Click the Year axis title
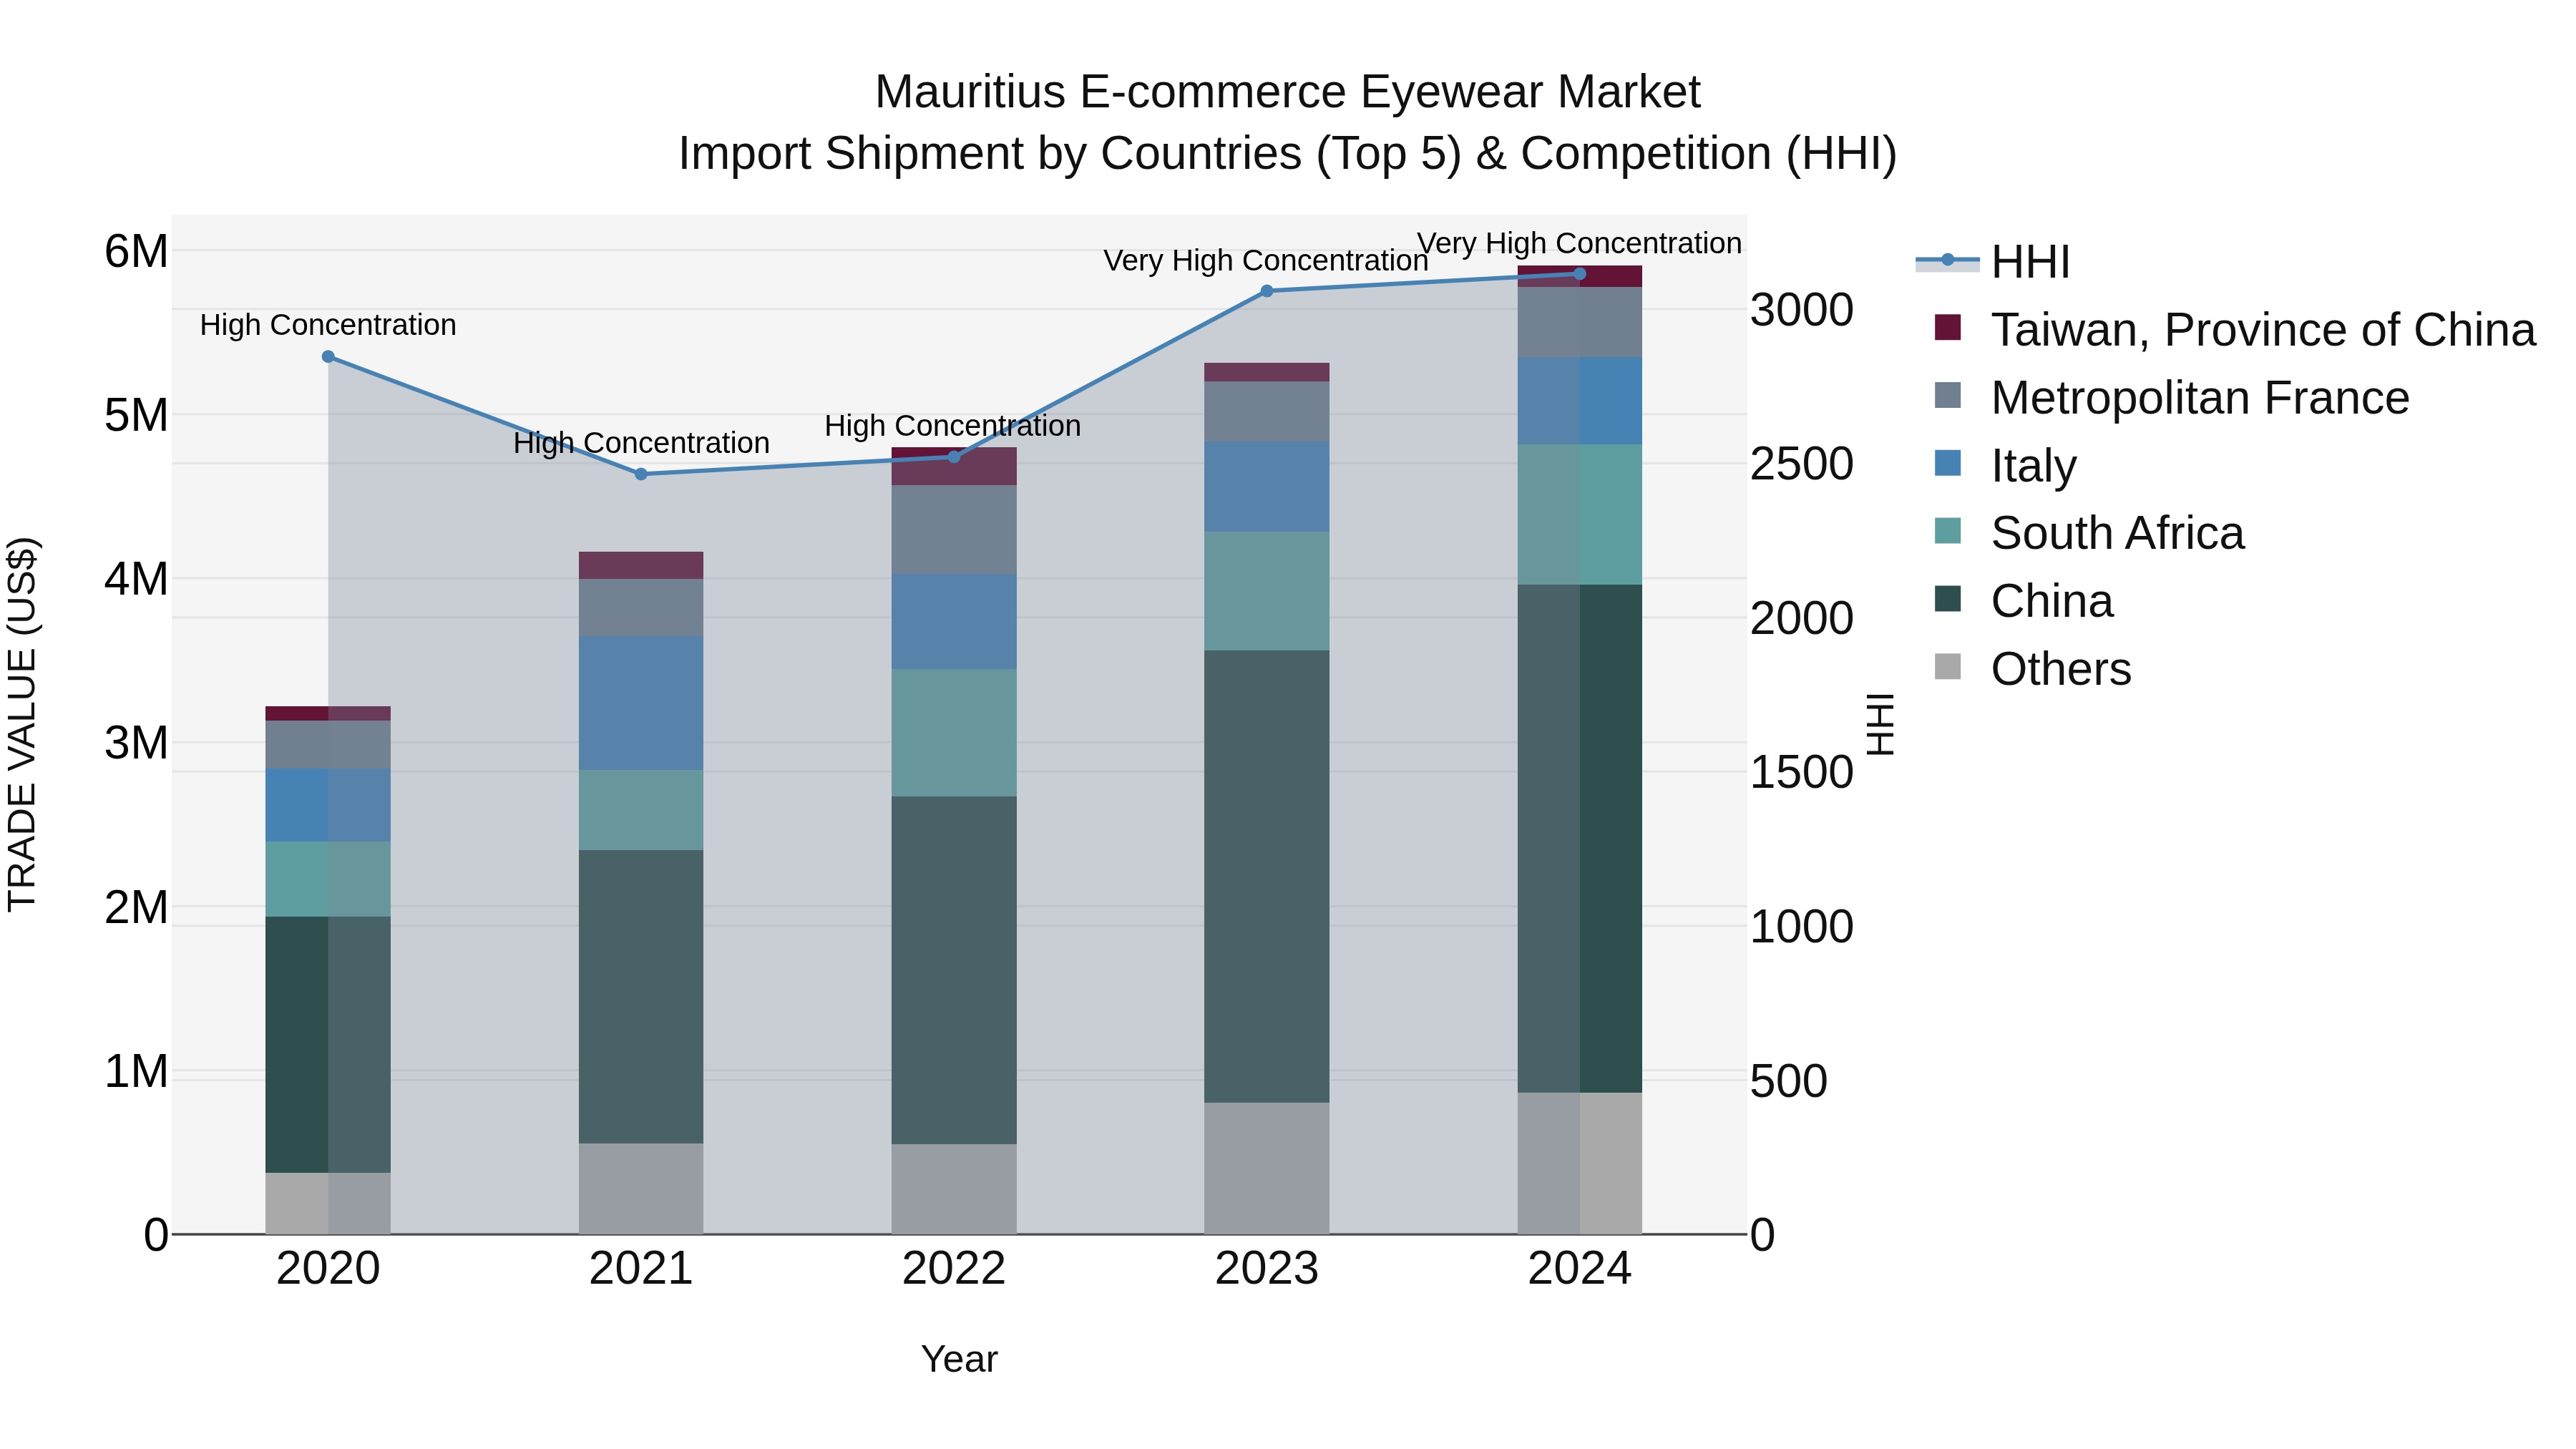The width and height of the screenshot is (2576, 1449). [959, 1359]
